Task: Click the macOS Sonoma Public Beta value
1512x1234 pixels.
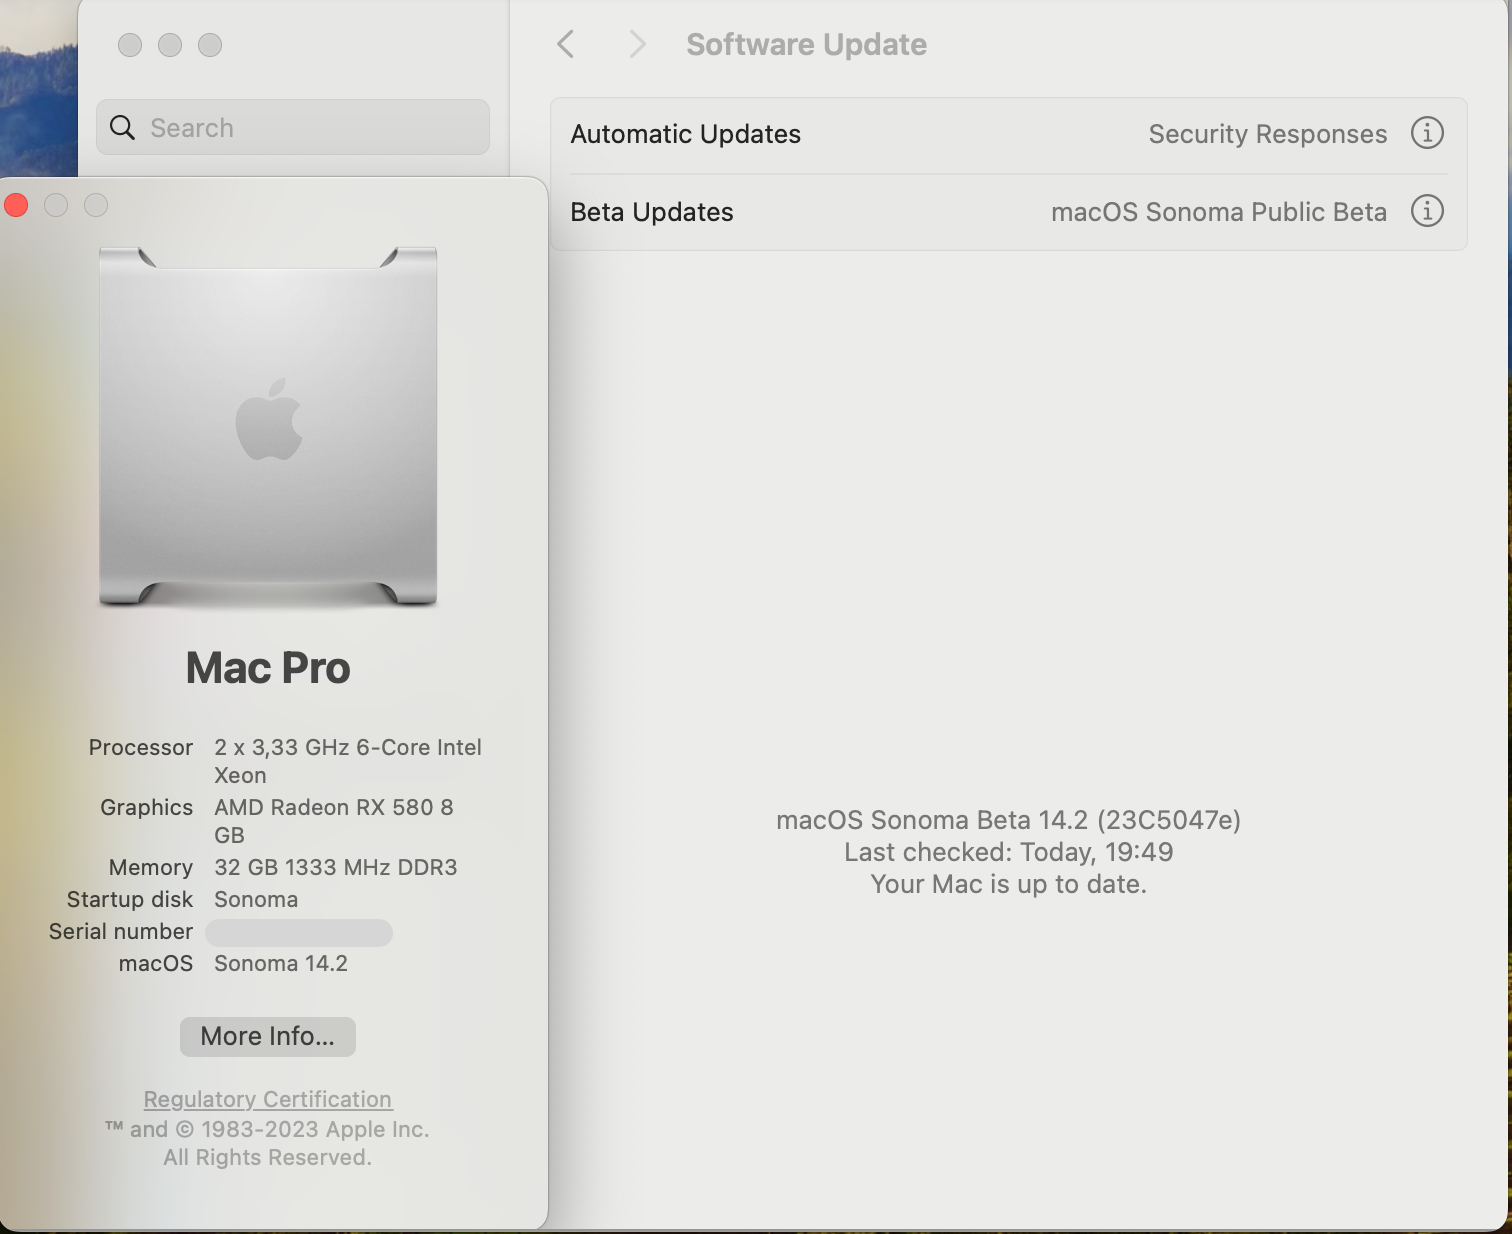Action: (x=1219, y=212)
